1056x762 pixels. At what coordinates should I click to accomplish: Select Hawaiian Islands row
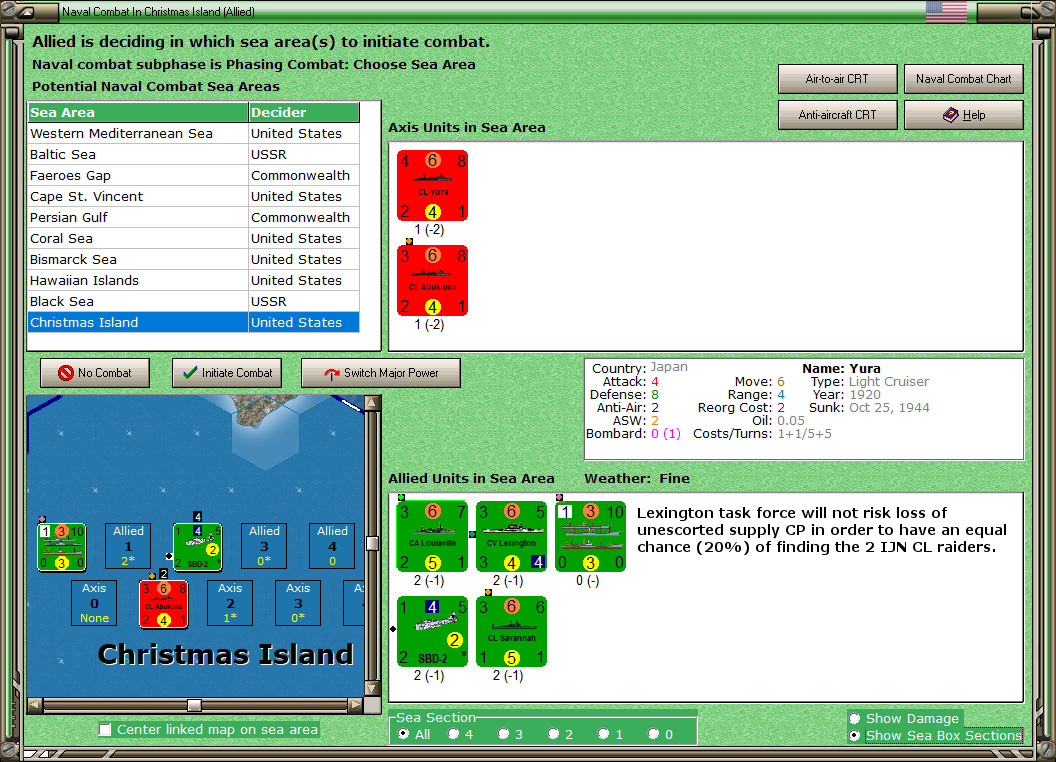click(x=194, y=280)
